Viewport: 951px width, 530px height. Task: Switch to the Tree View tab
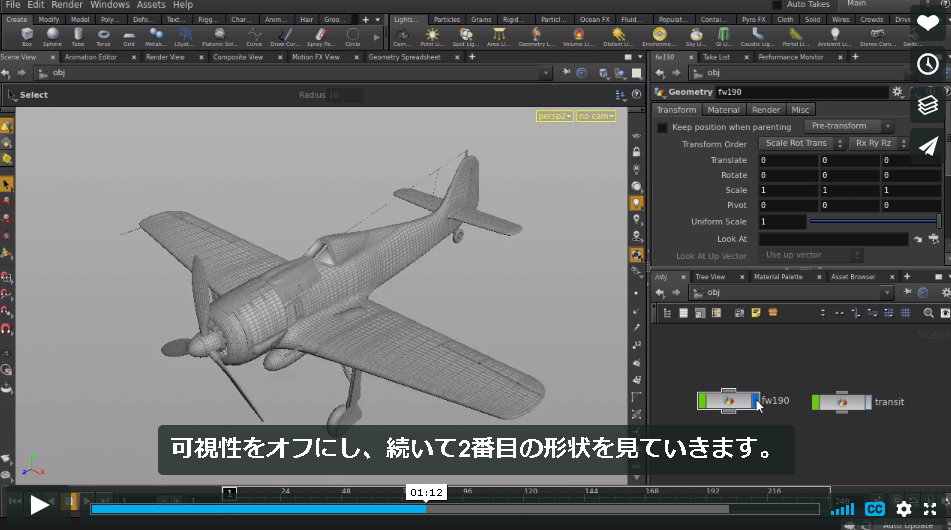[x=710, y=277]
